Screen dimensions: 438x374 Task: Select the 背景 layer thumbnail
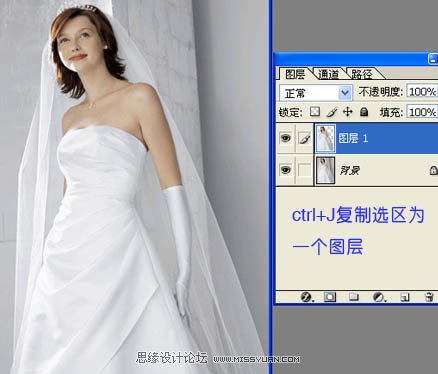325,170
